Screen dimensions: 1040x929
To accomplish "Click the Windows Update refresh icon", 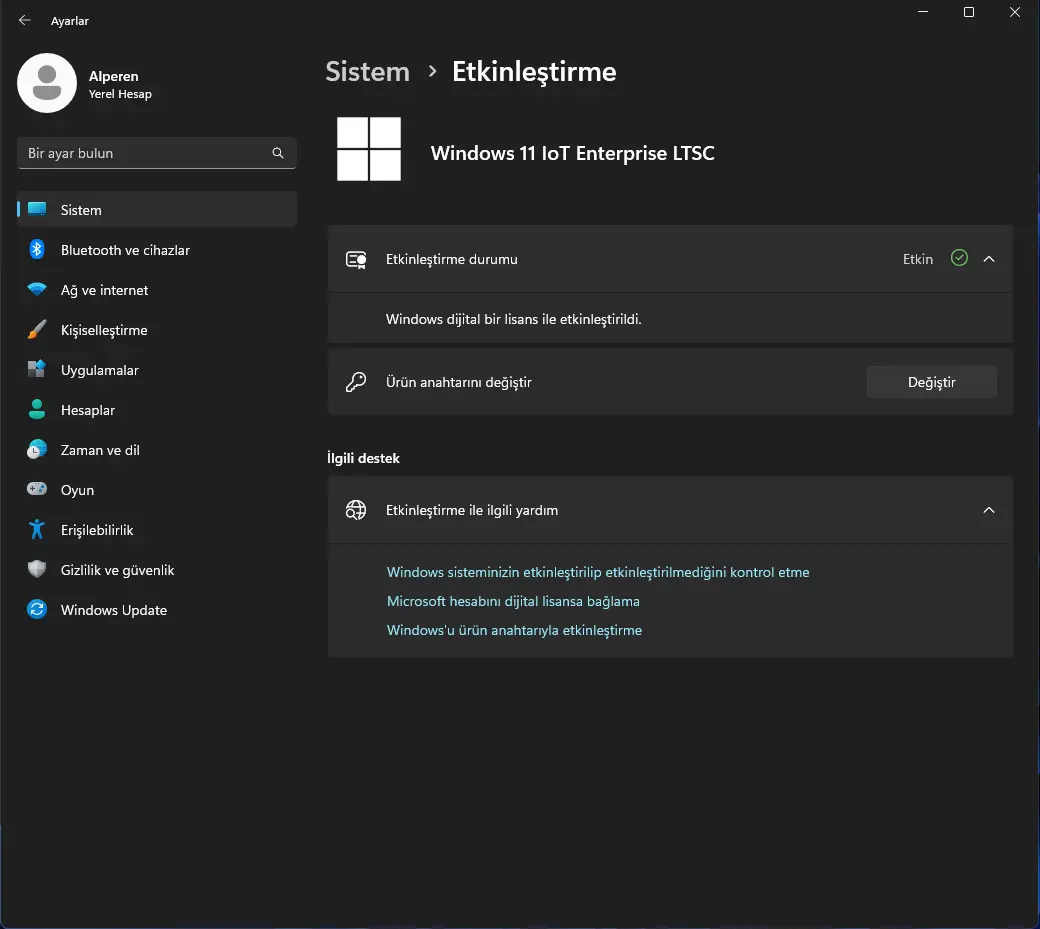I will [x=37, y=609].
